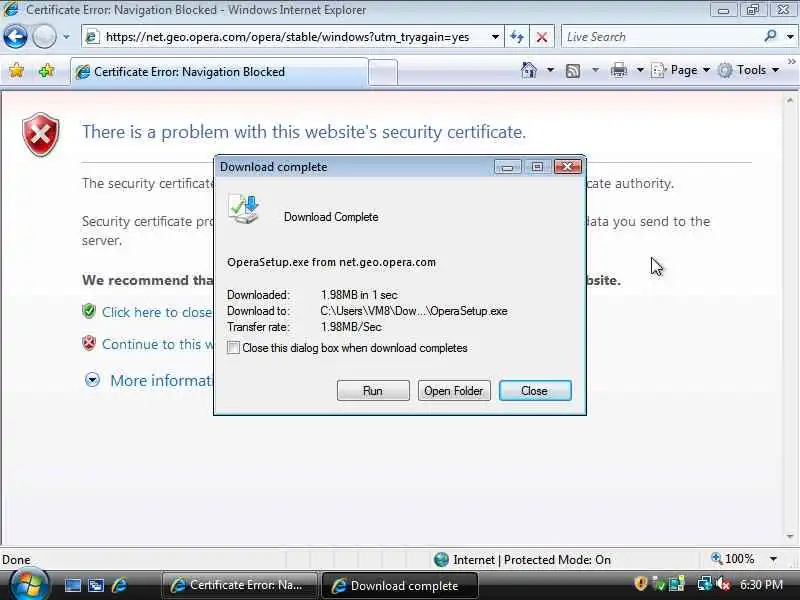Run the downloaded OperaSetup.exe

373,391
